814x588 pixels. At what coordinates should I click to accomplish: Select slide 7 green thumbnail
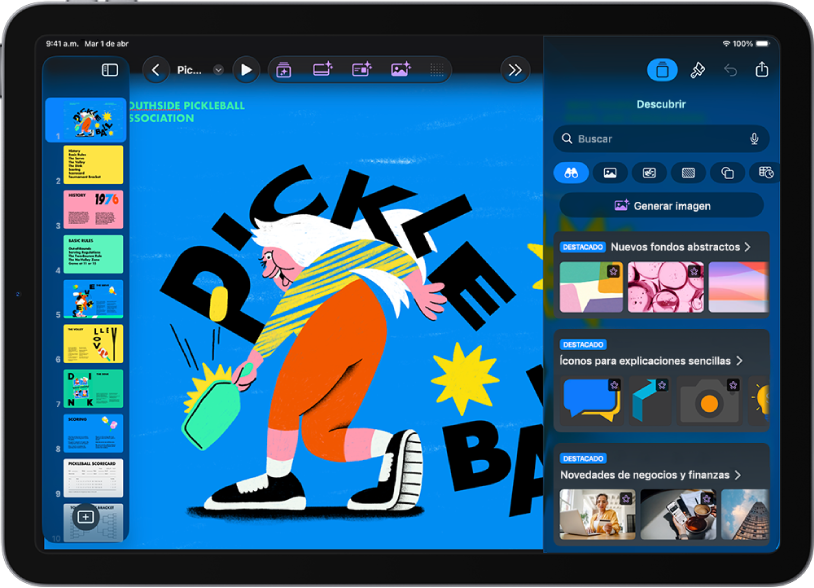tap(93, 388)
